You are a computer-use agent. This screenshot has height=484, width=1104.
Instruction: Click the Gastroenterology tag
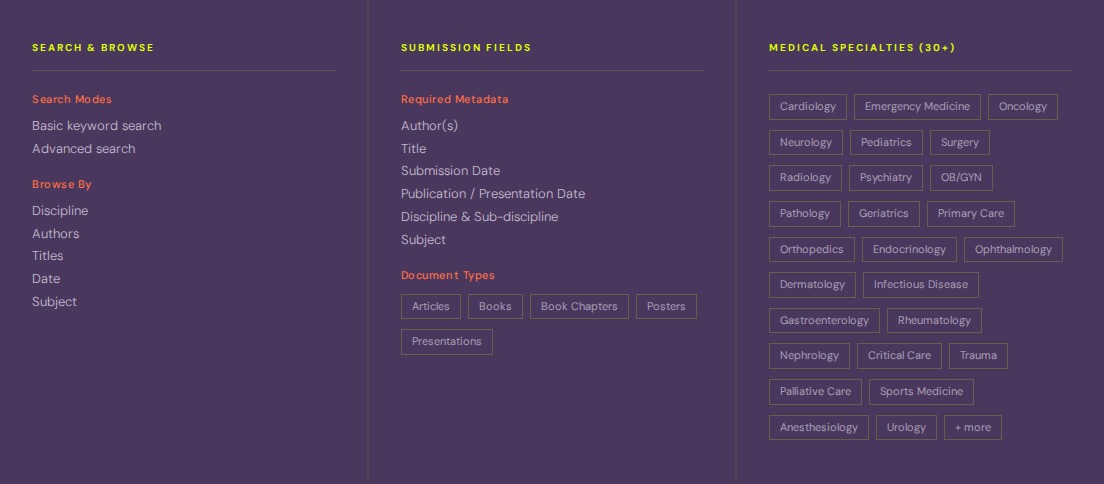pos(824,321)
